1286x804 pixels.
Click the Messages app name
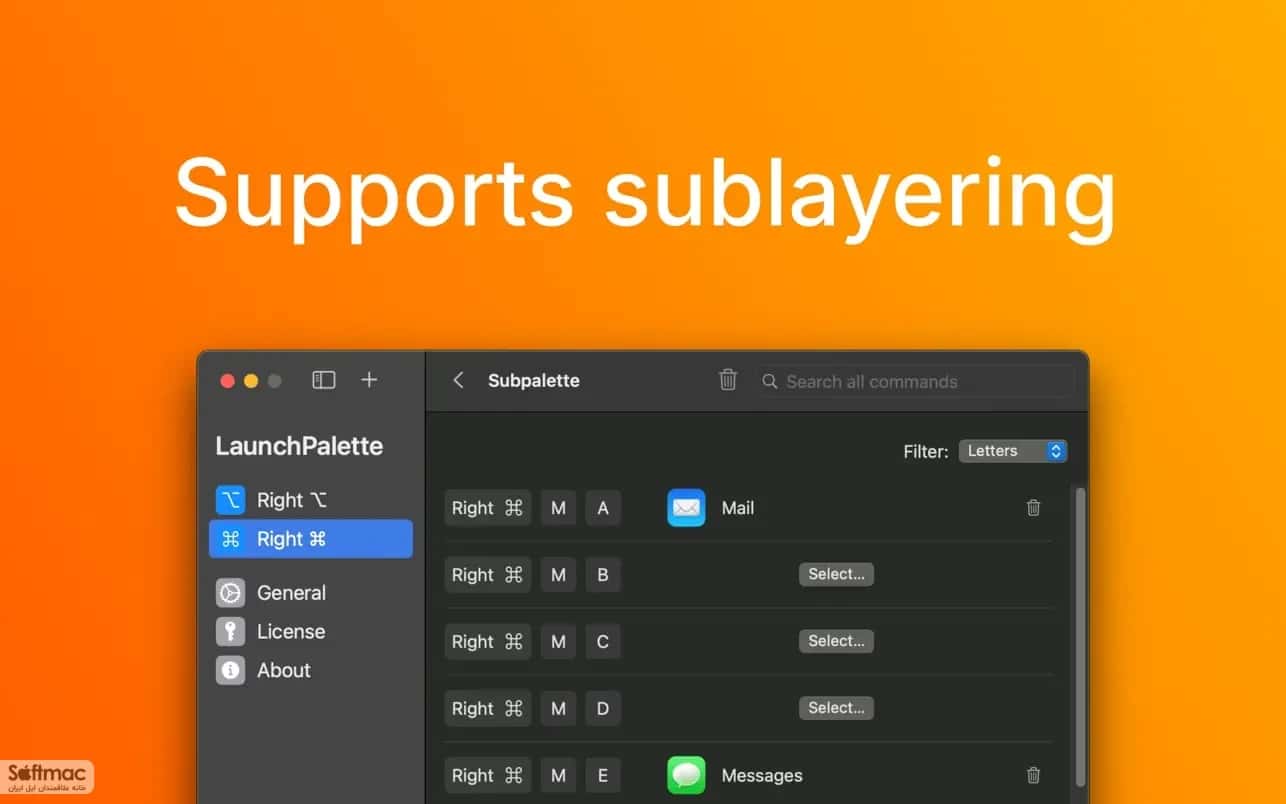point(762,776)
